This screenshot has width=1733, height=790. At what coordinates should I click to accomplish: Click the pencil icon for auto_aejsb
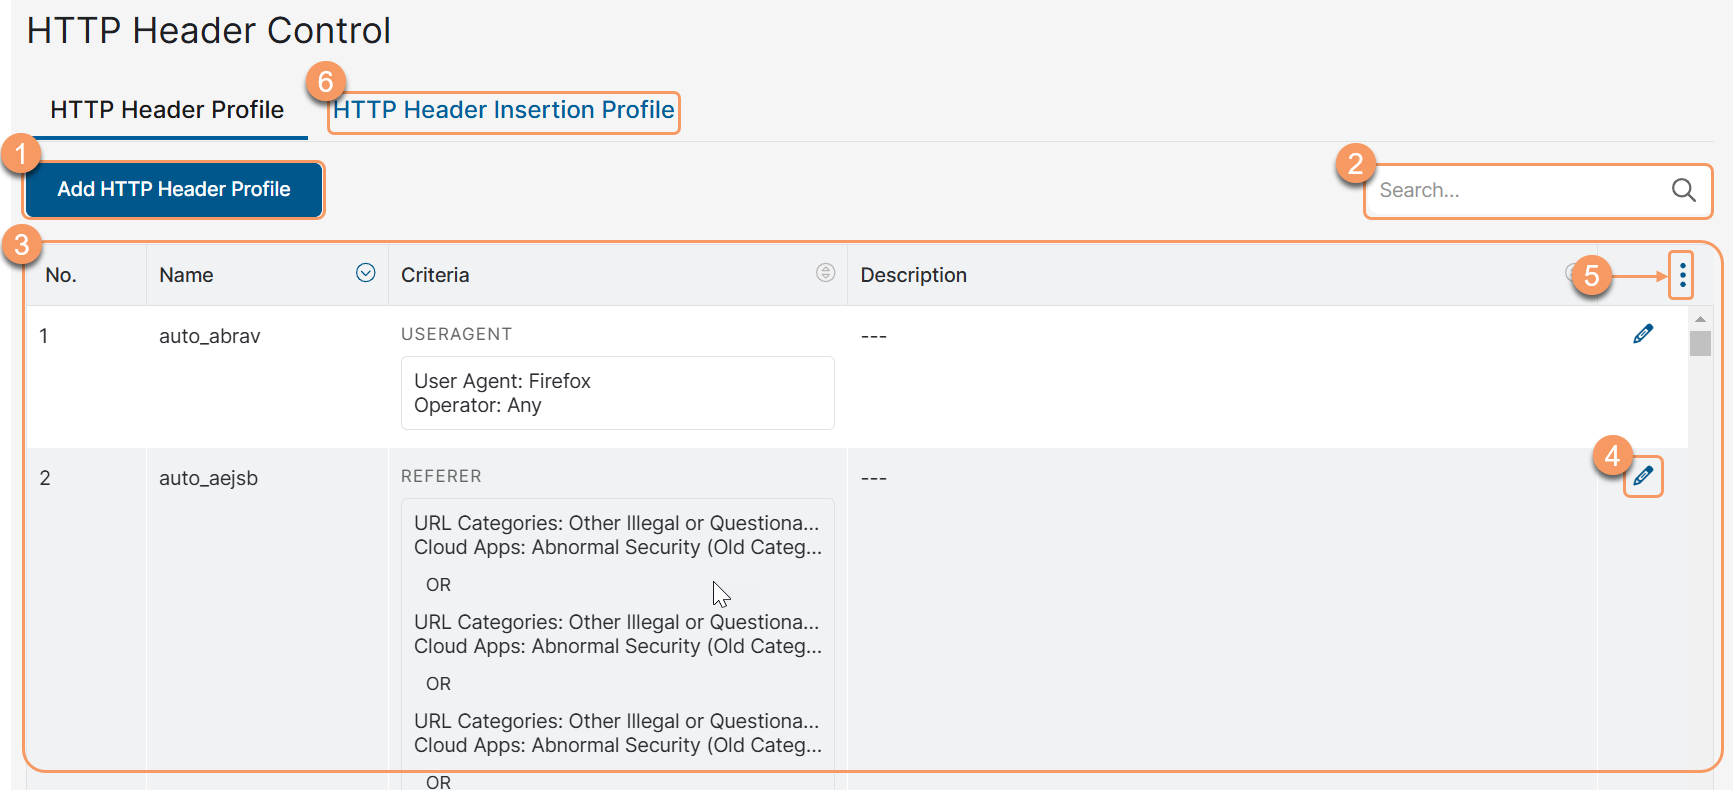pos(1643,476)
